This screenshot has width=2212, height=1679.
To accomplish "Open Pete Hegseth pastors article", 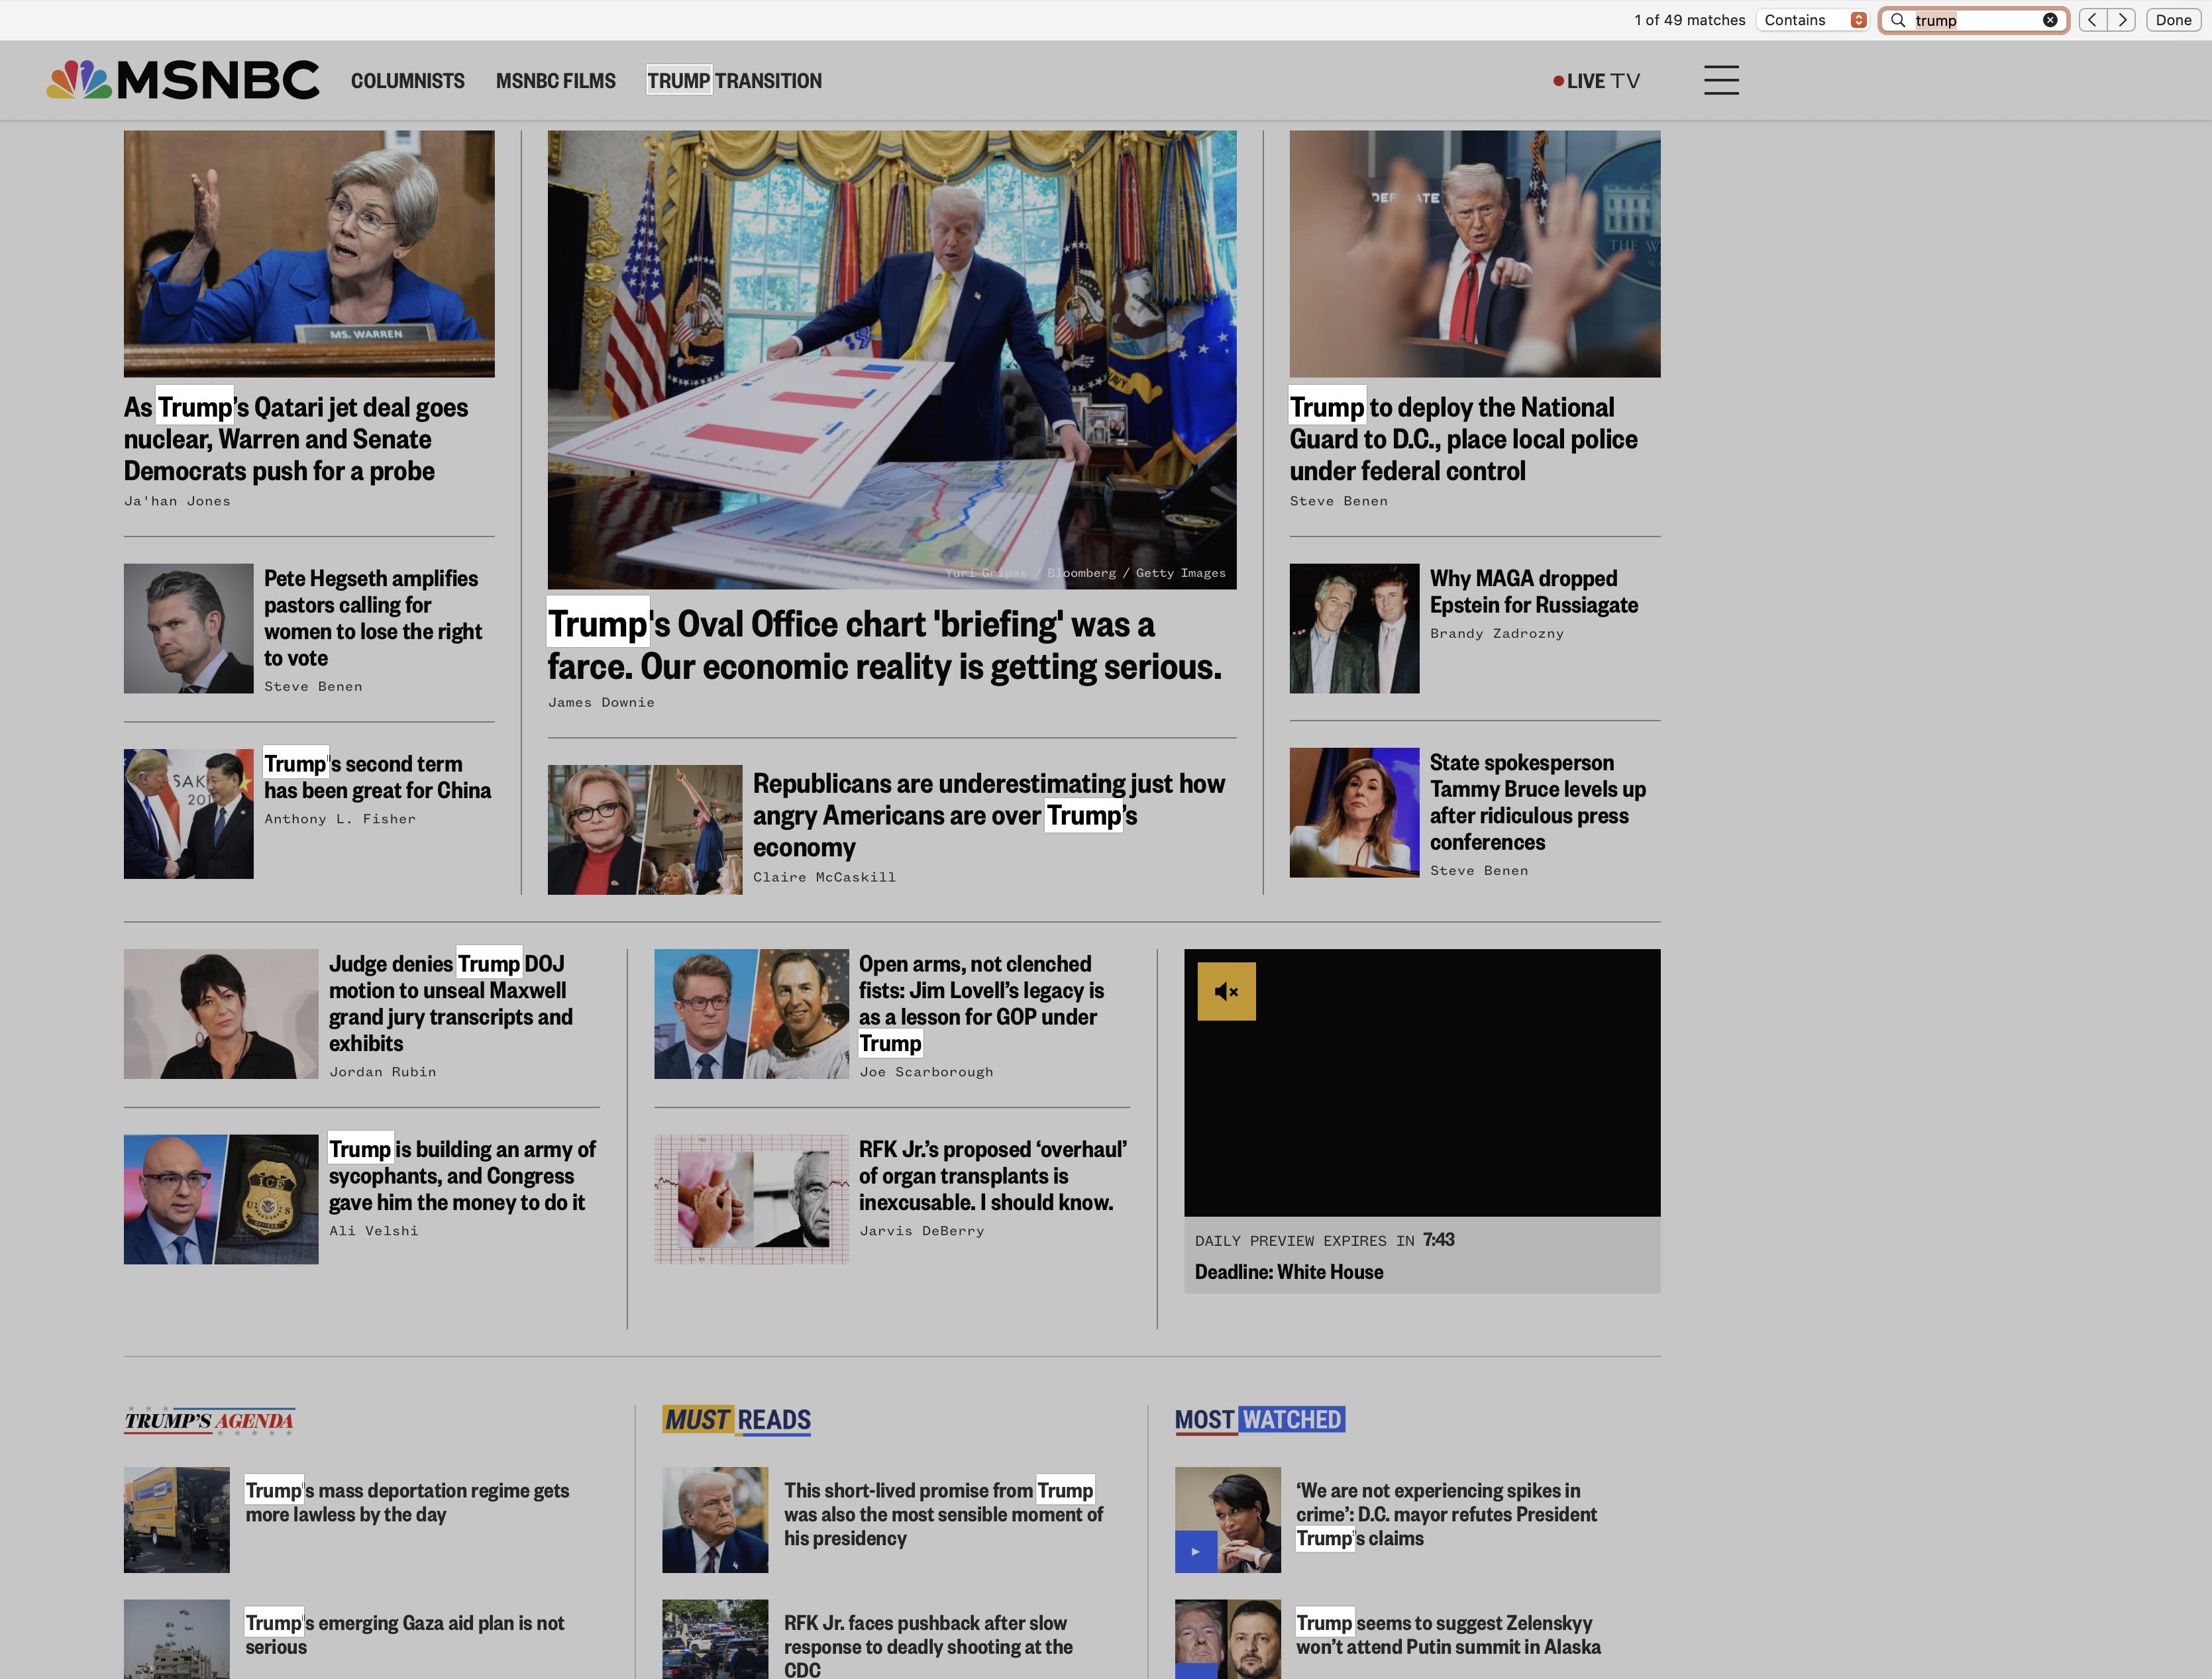I will (373, 618).
